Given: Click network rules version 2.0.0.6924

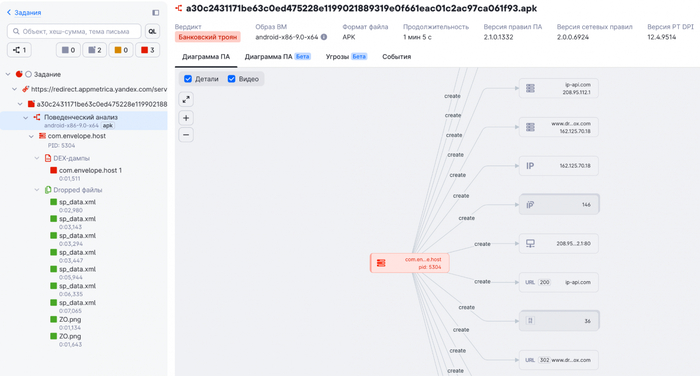Looking at the screenshot, I should [x=573, y=37].
